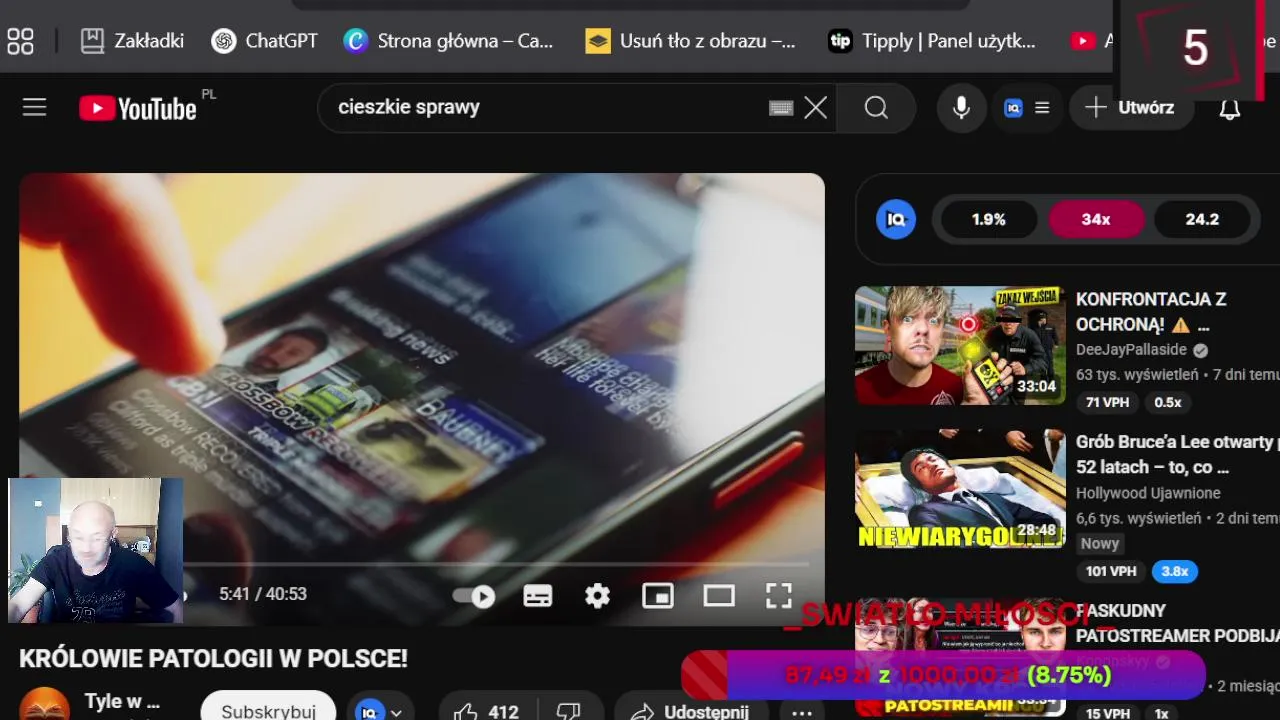Open the ChatGPT bookmark
This screenshot has width=1280, height=720.
(x=265, y=41)
